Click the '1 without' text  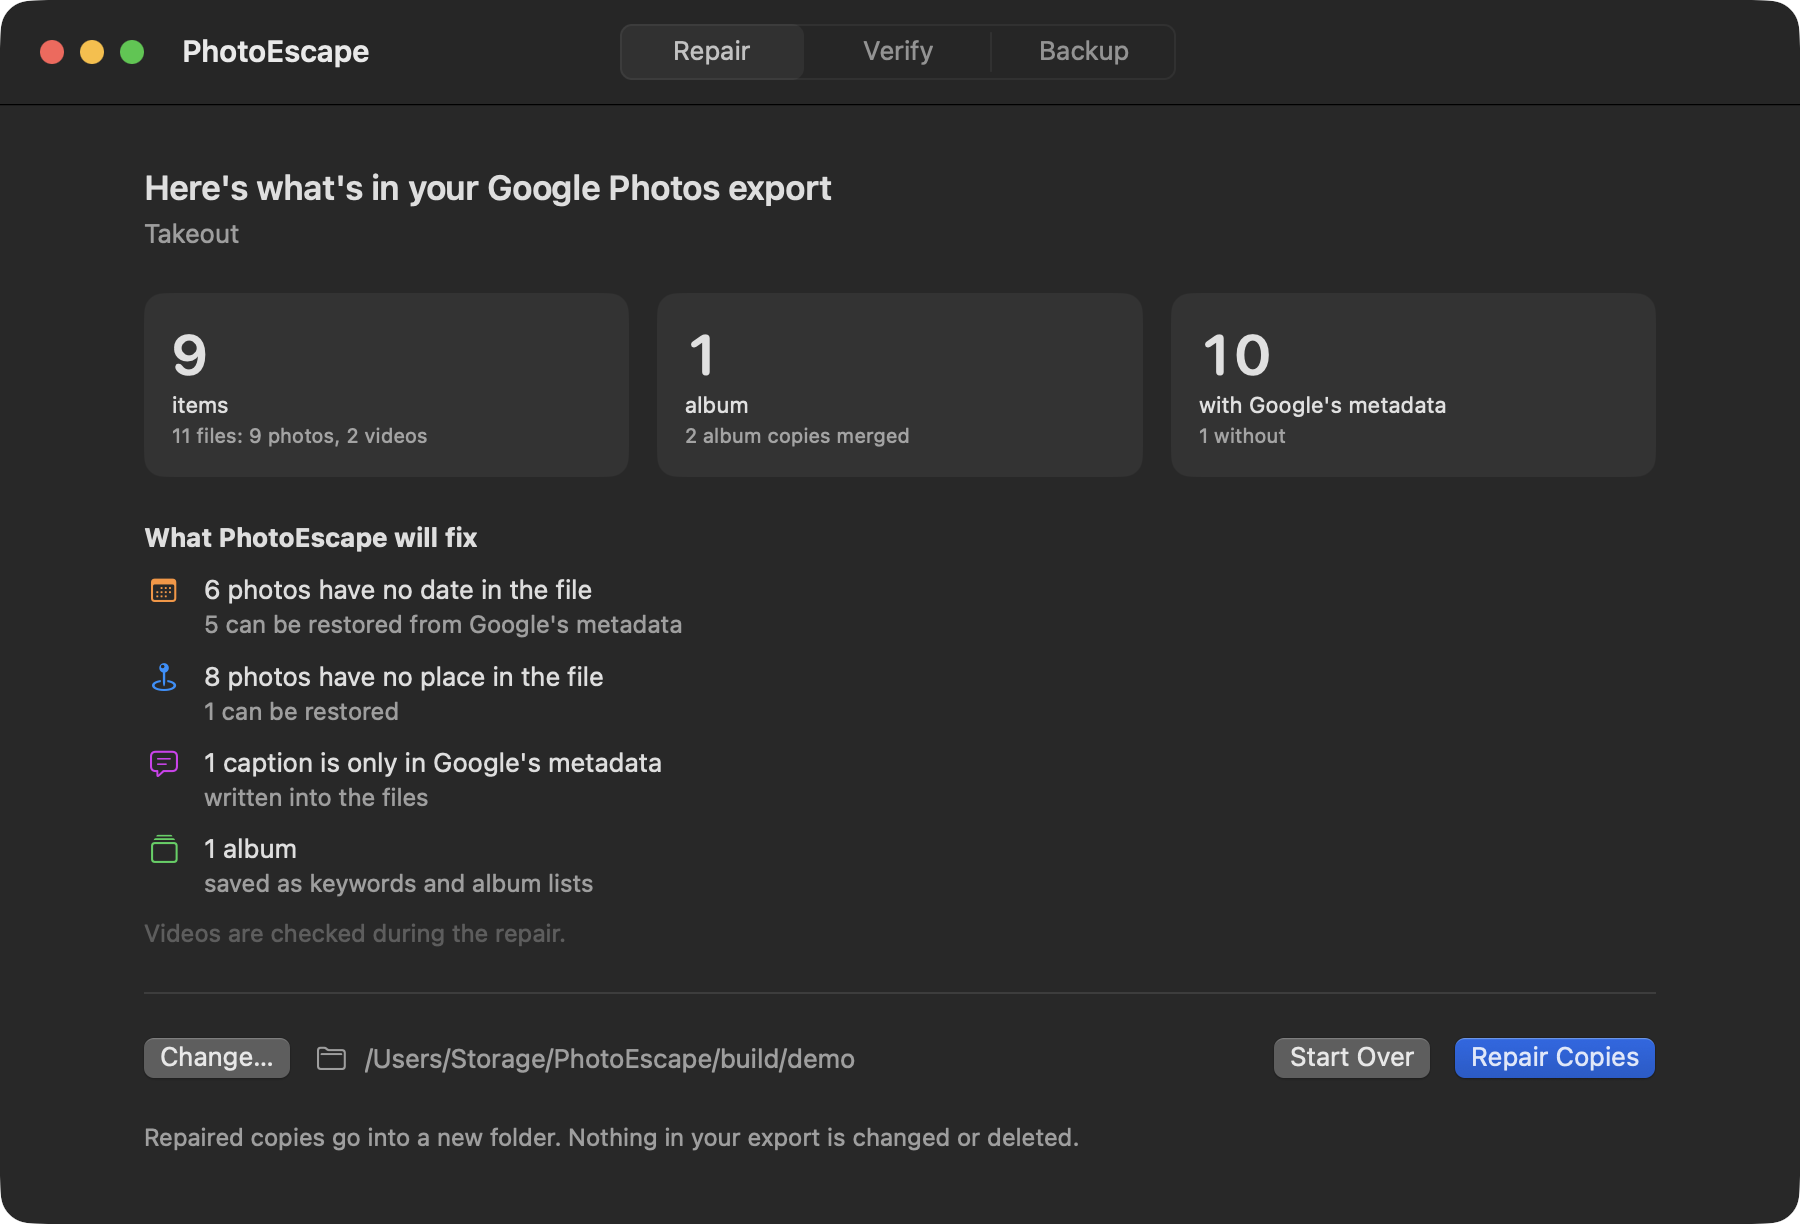point(1242,436)
